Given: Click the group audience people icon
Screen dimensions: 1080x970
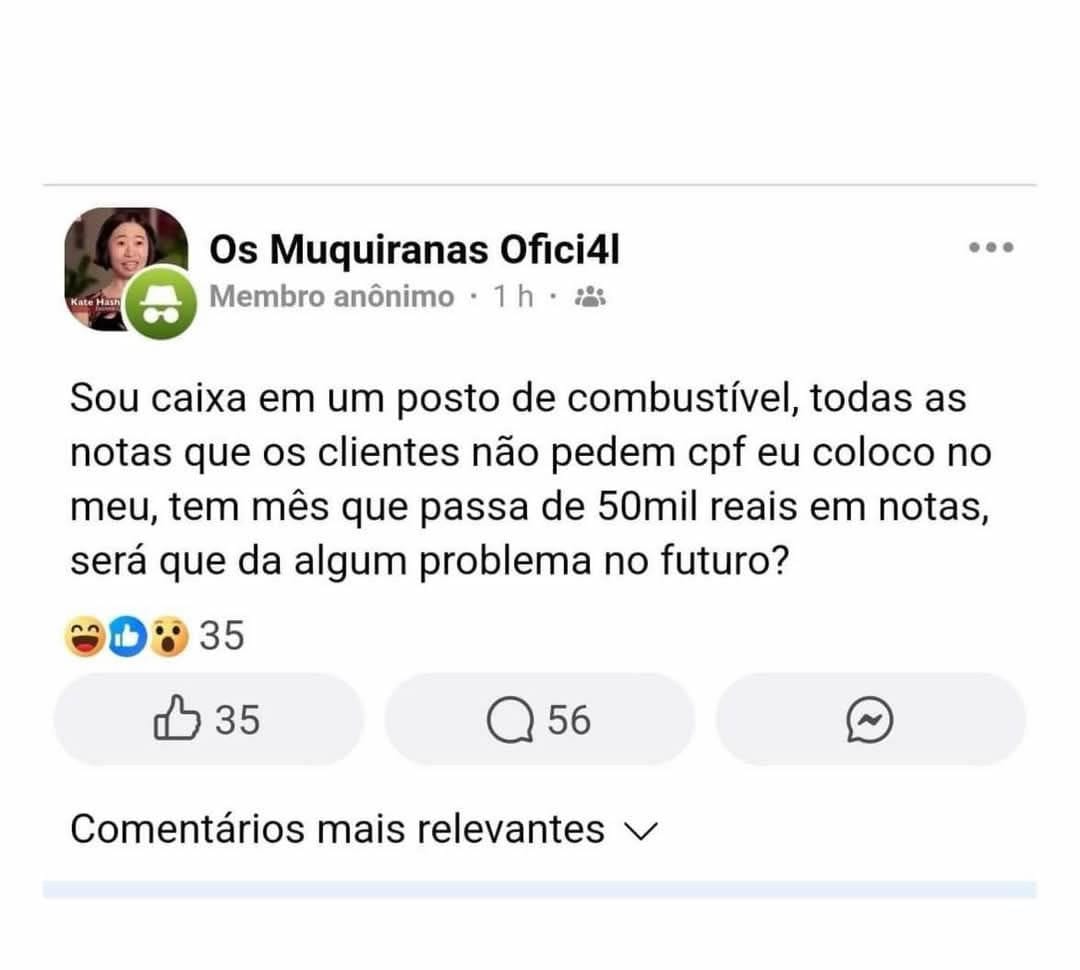Looking at the screenshot, I should pyautogui.click(x=591, y=297).
